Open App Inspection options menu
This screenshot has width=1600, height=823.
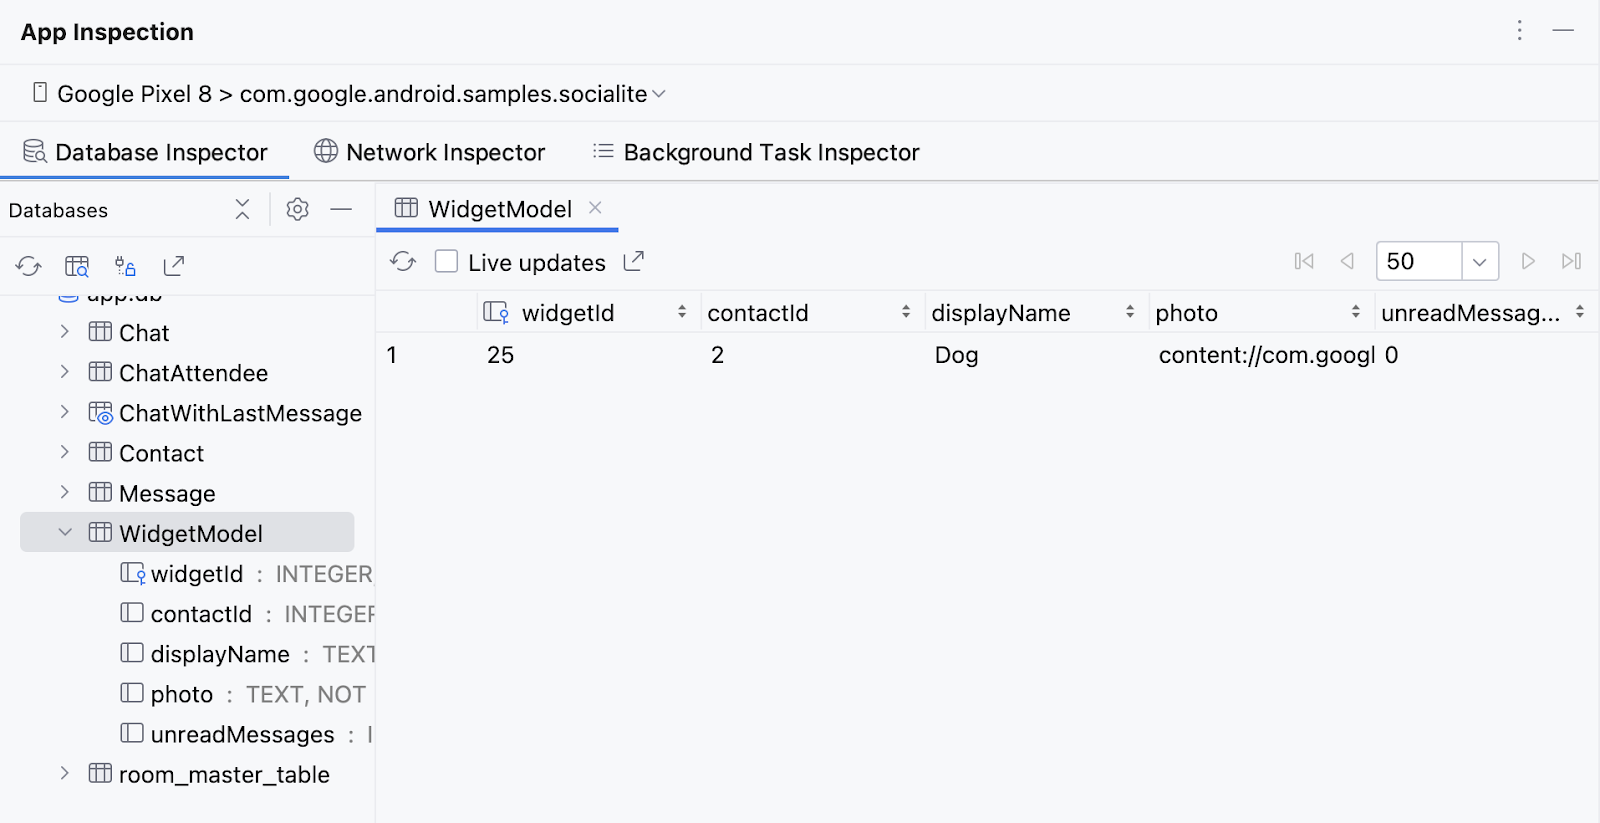pyautogui.click(x=1519, y=31)
